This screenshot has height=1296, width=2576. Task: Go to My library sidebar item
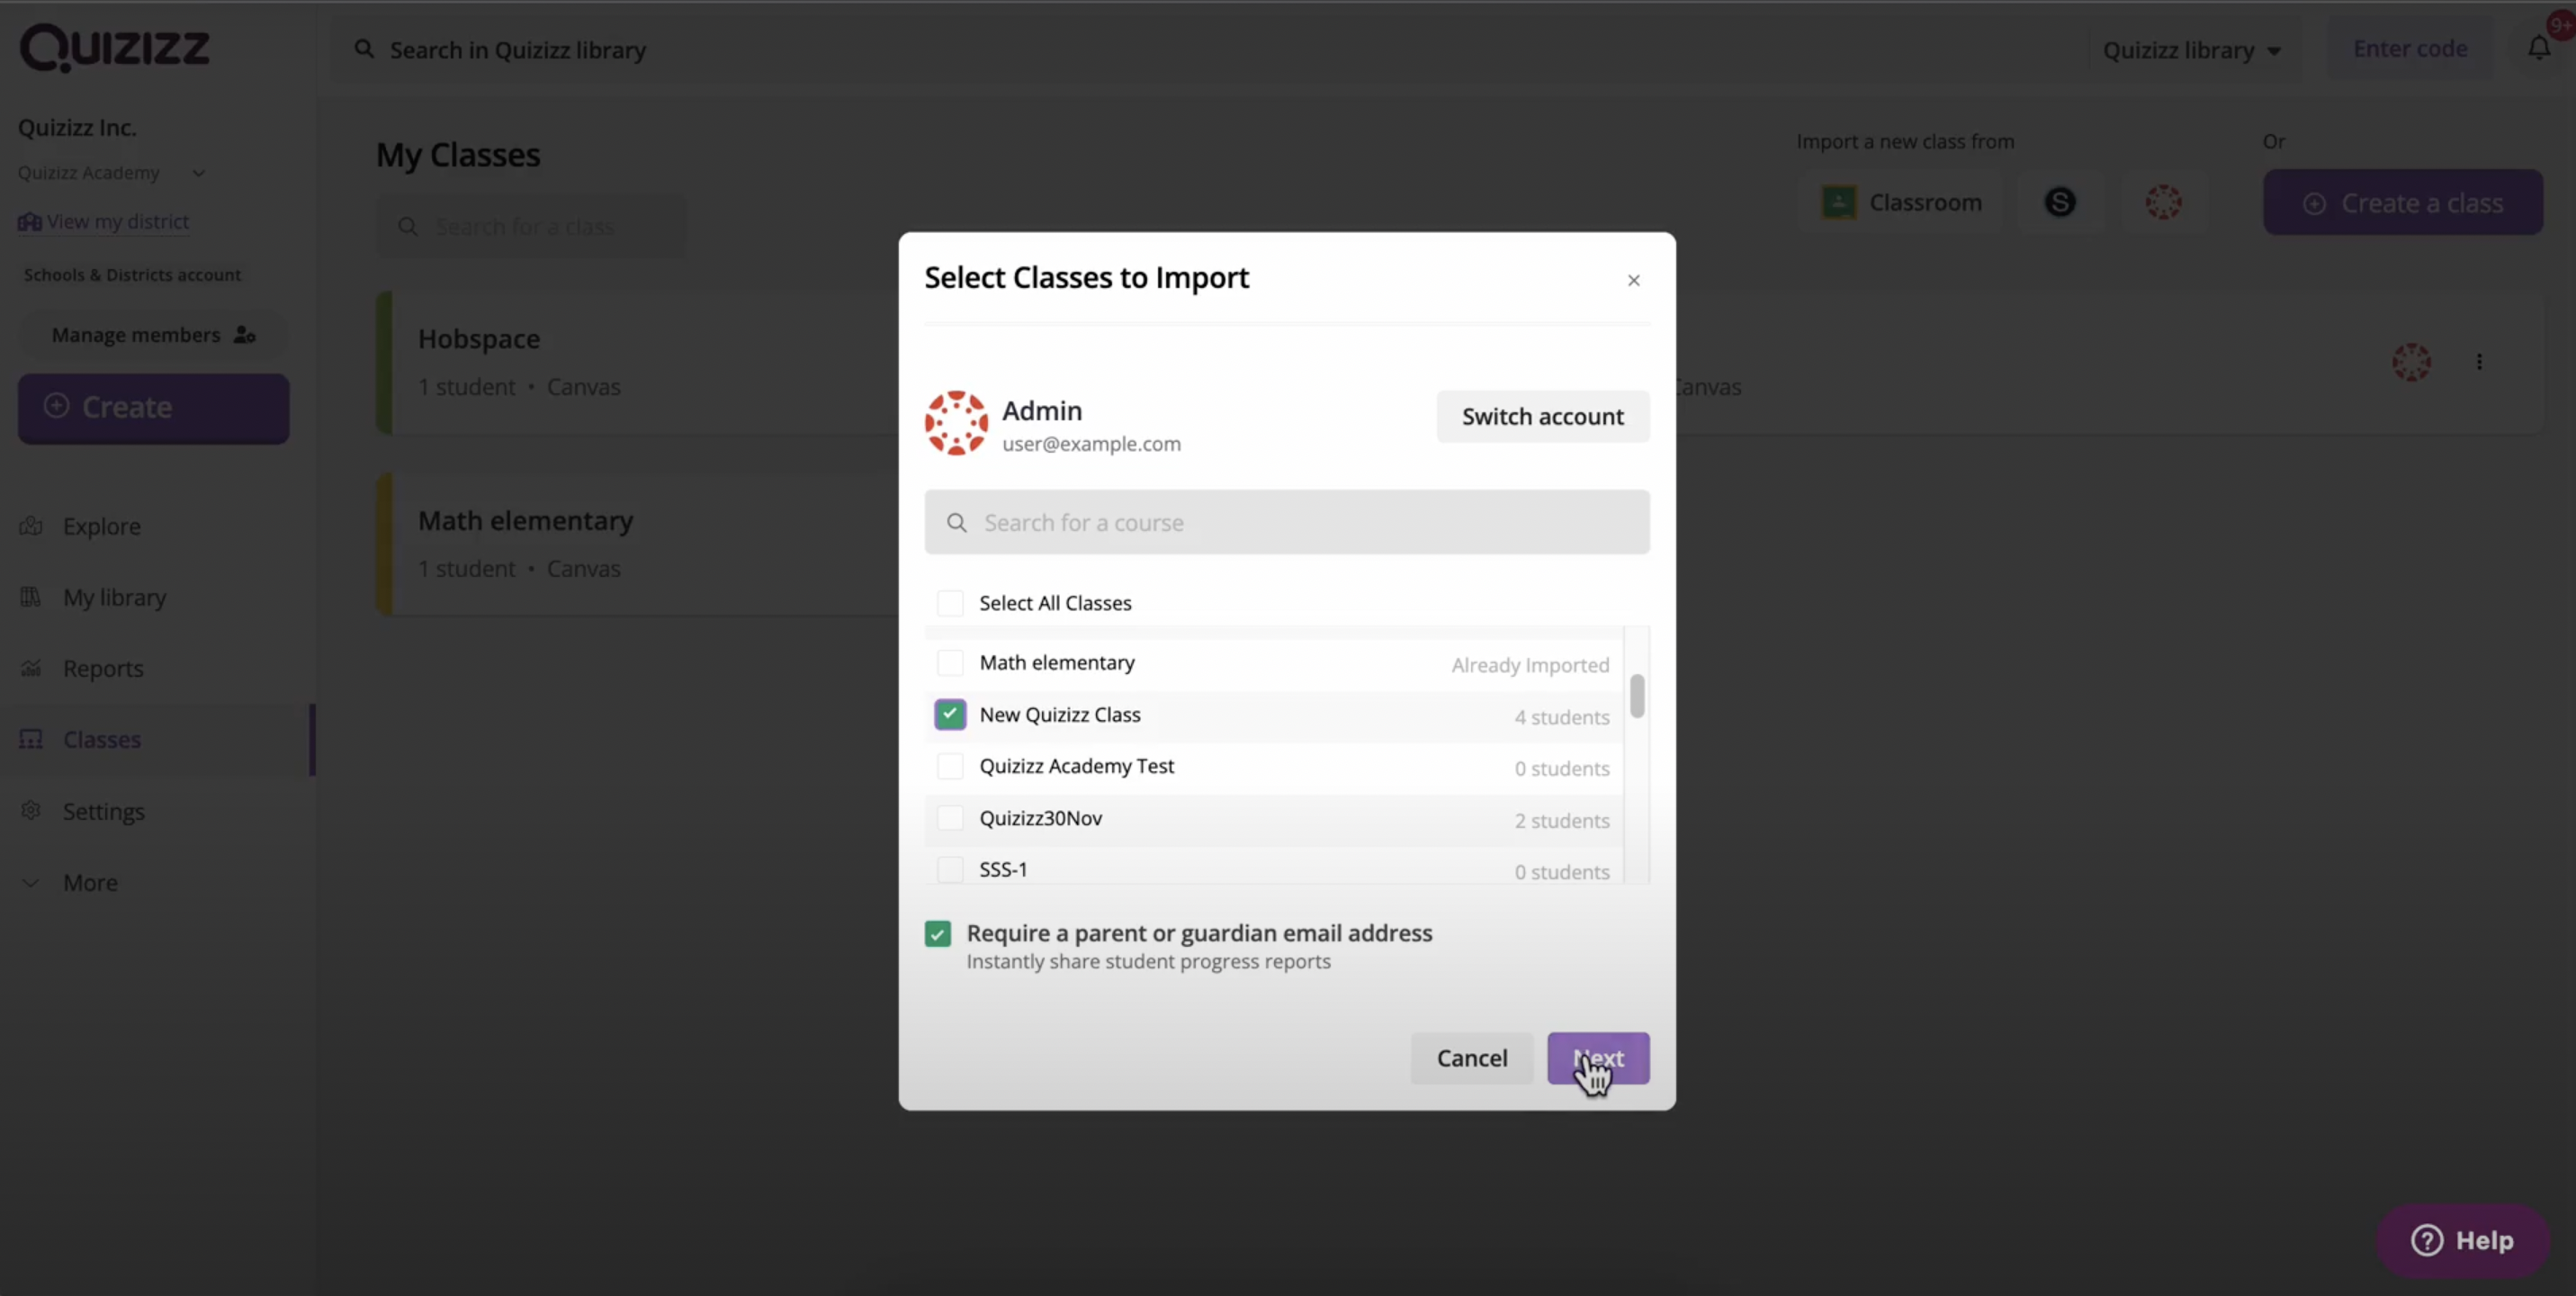[x=114, y=597]
